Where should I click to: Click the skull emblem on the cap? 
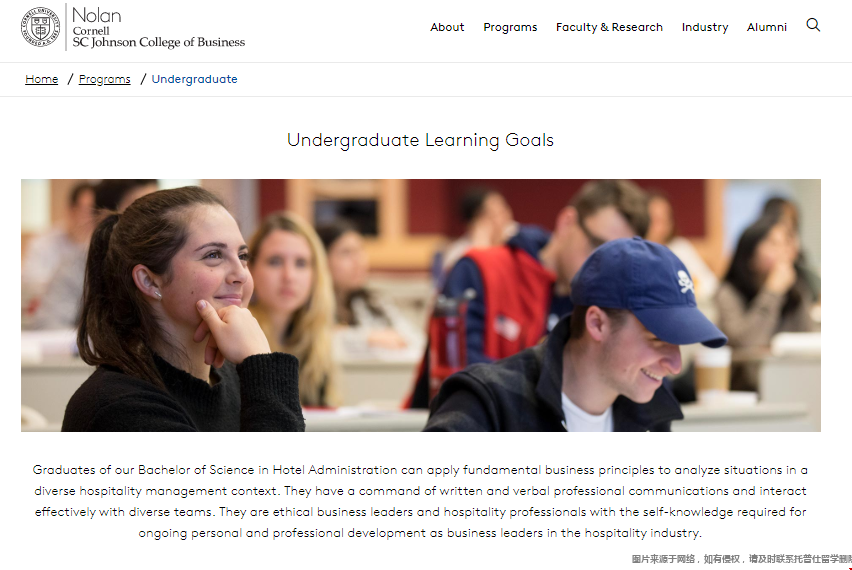point(686,281)
